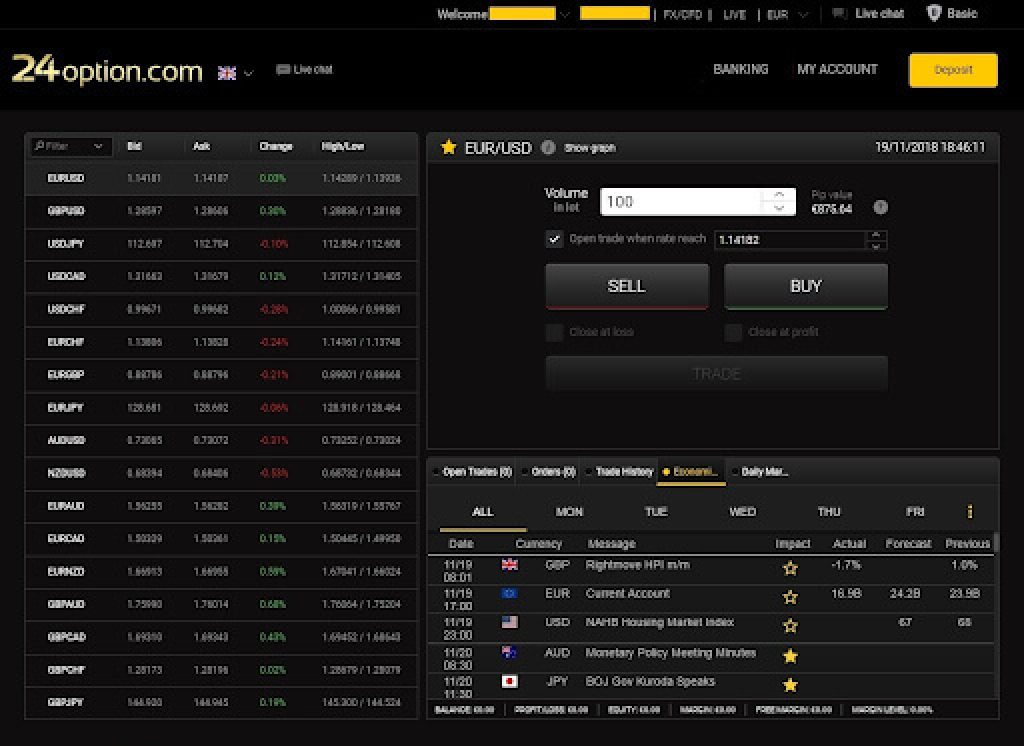Click the trigger rate input field
The height and width of the screenshot is (746, 1024).
pos(790,240)
